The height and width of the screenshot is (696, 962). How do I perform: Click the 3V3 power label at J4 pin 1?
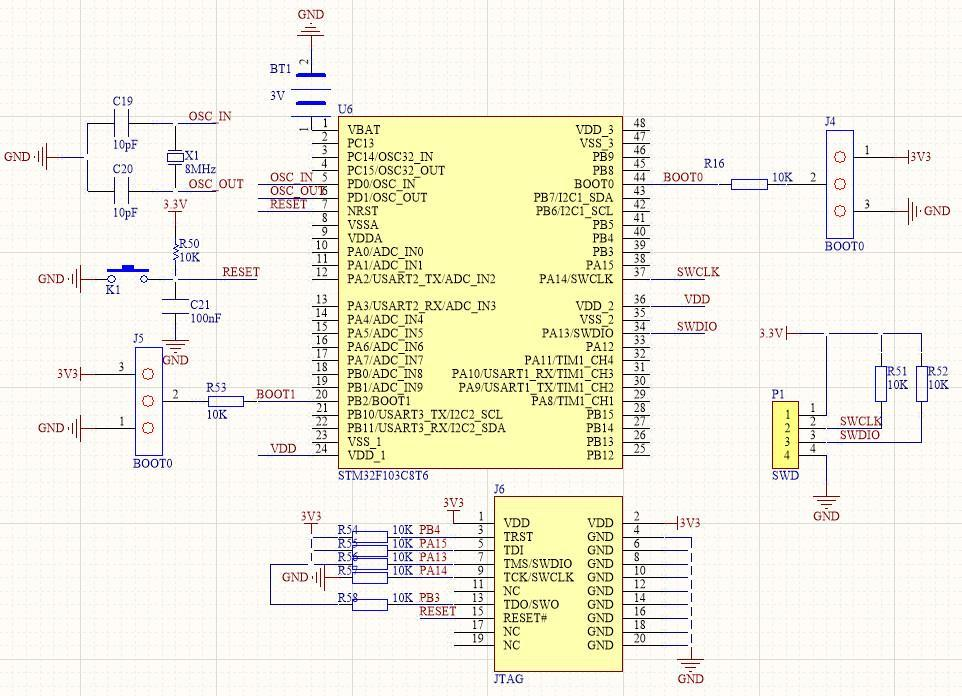tap(921, 157)
